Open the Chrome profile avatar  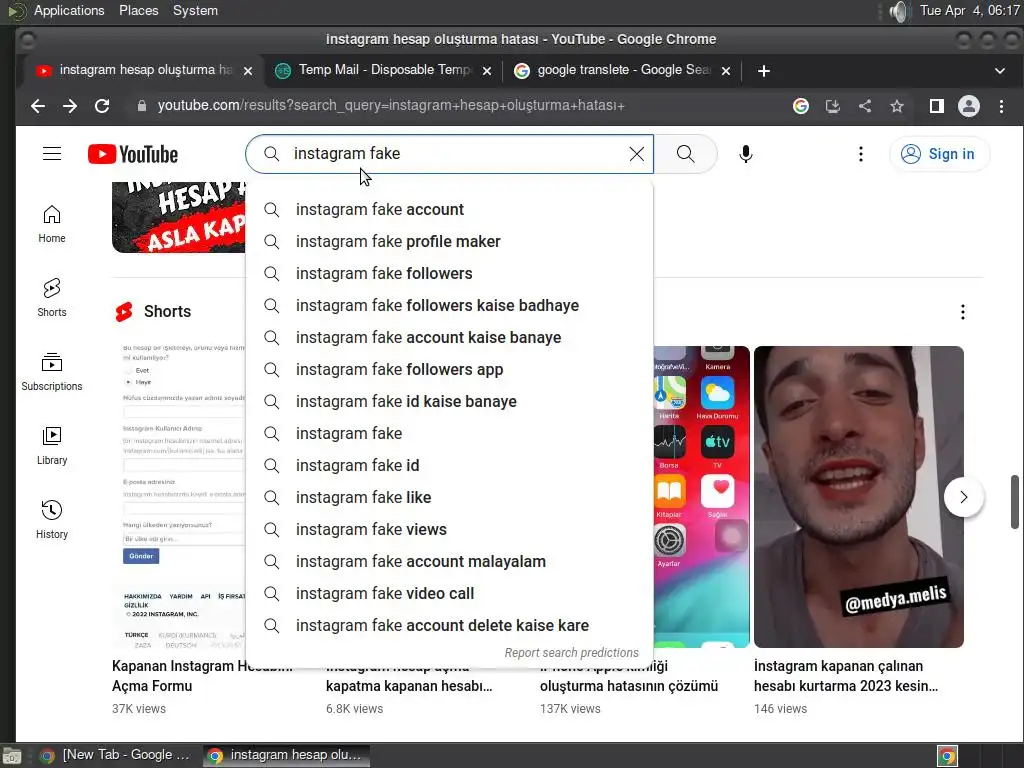pyautogui.click(x=968, y=106)
